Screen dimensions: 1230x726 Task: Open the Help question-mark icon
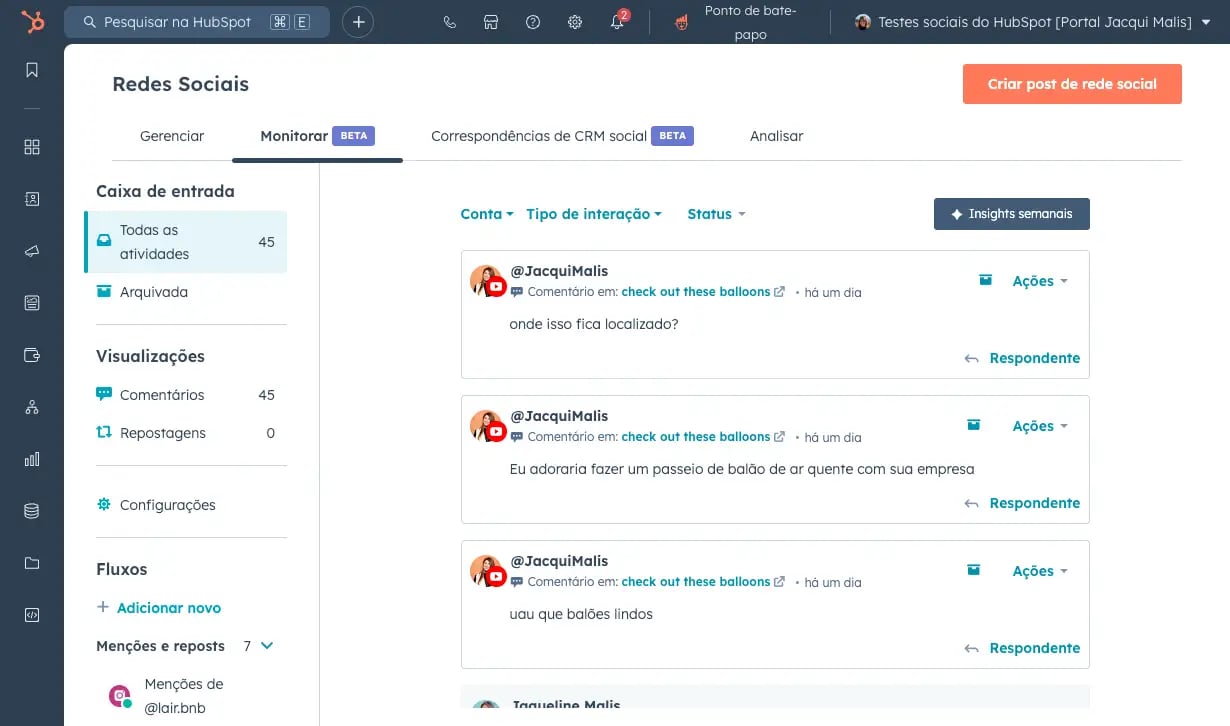click(x=532, y=21)
